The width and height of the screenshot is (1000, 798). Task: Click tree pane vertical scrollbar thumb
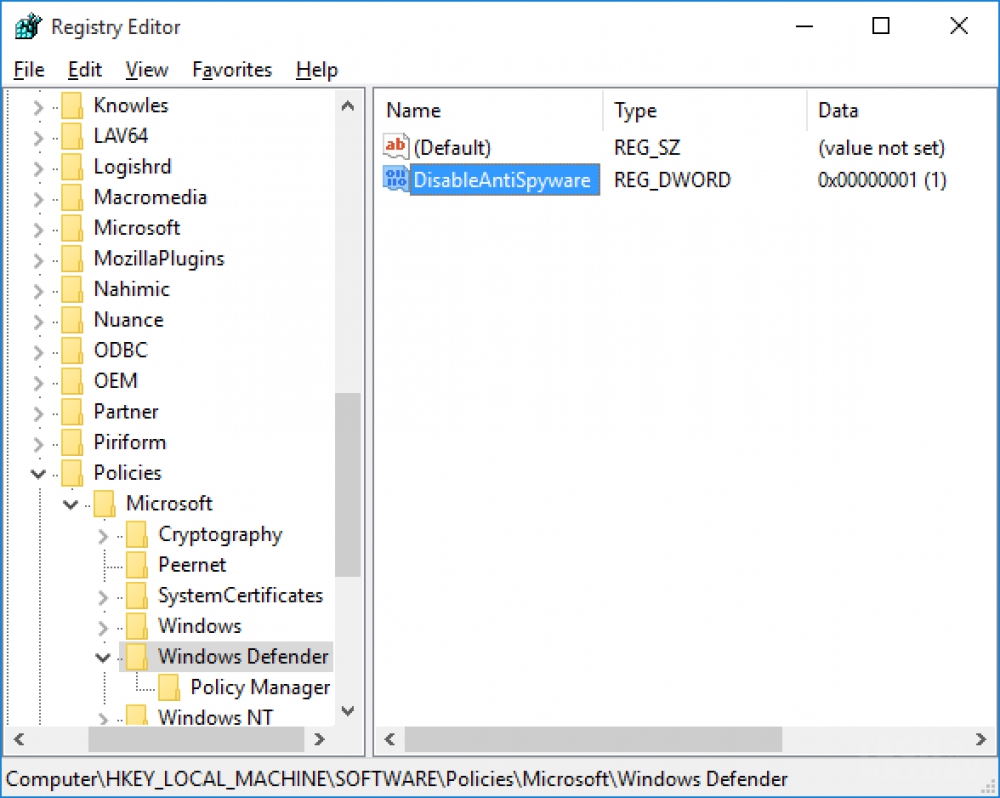pyautogui.click(x=348, y=485)
